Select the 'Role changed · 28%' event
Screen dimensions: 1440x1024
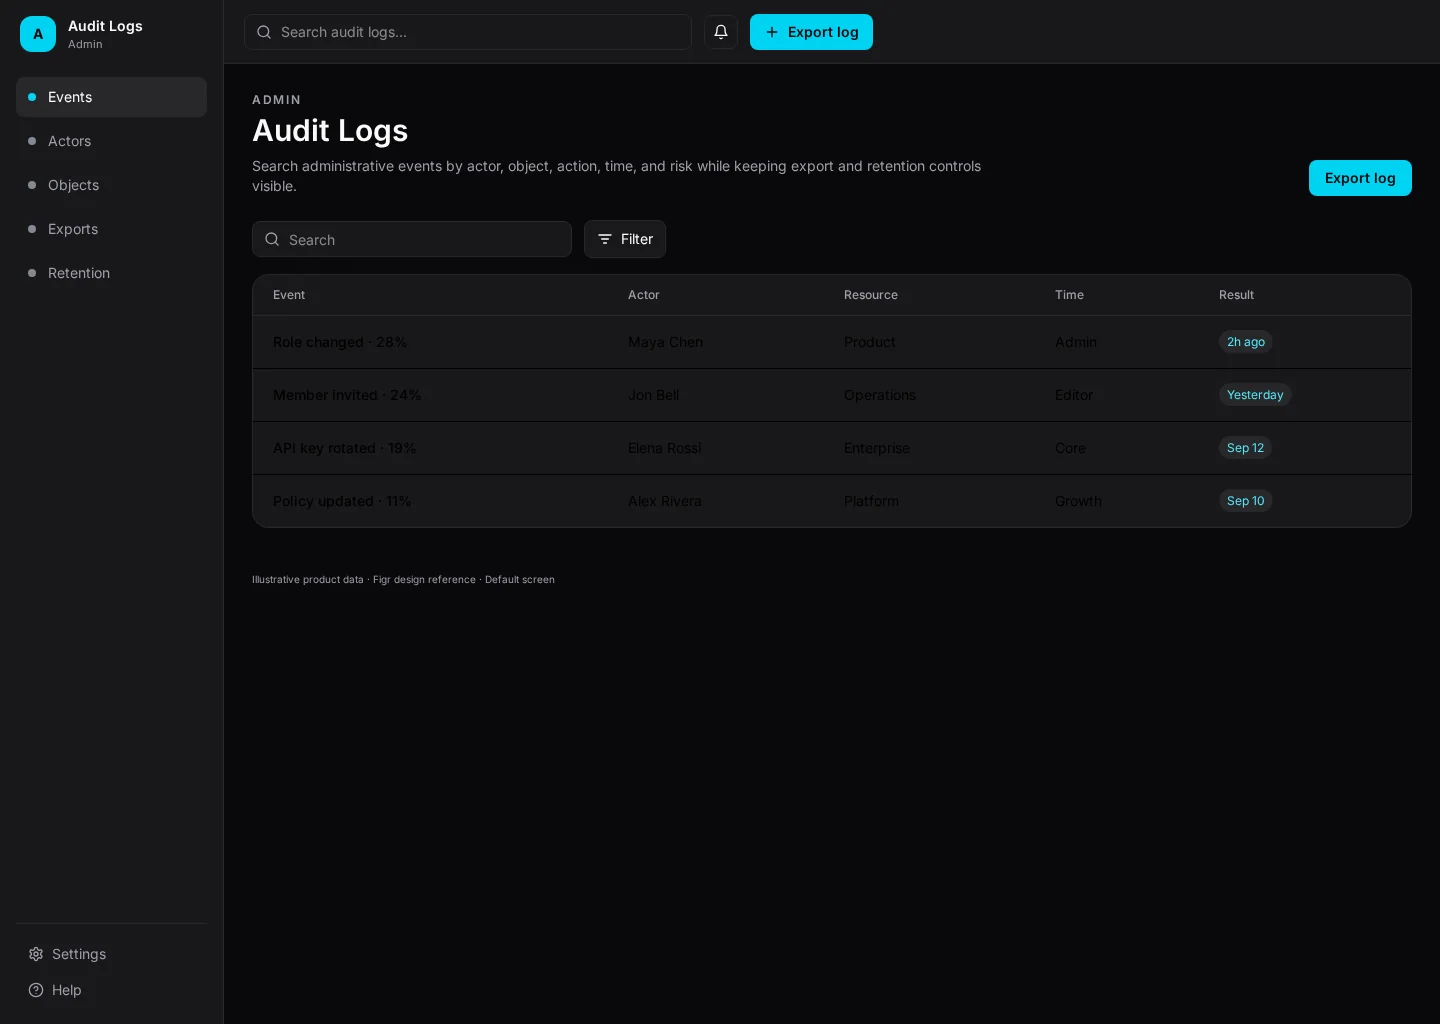(340, 342)
